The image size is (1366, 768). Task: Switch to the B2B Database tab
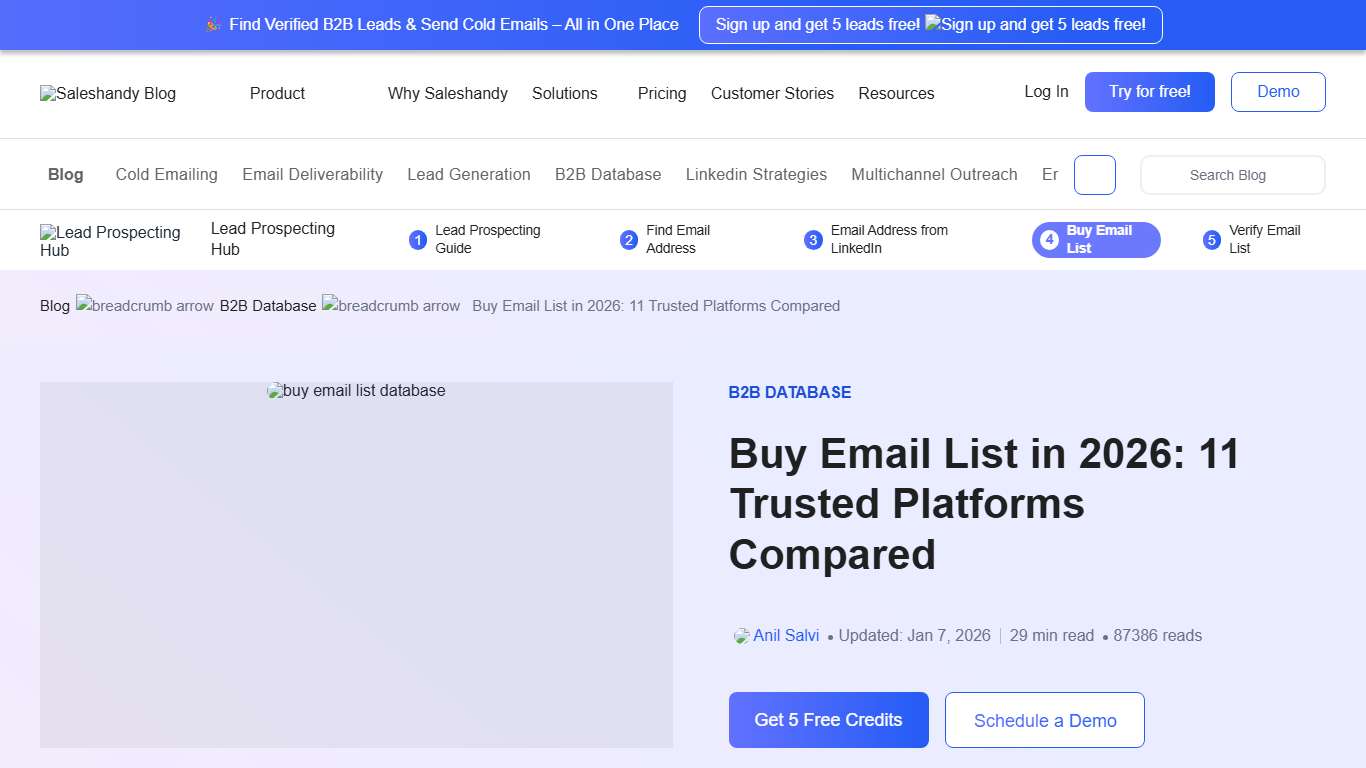tap(608, 174)
